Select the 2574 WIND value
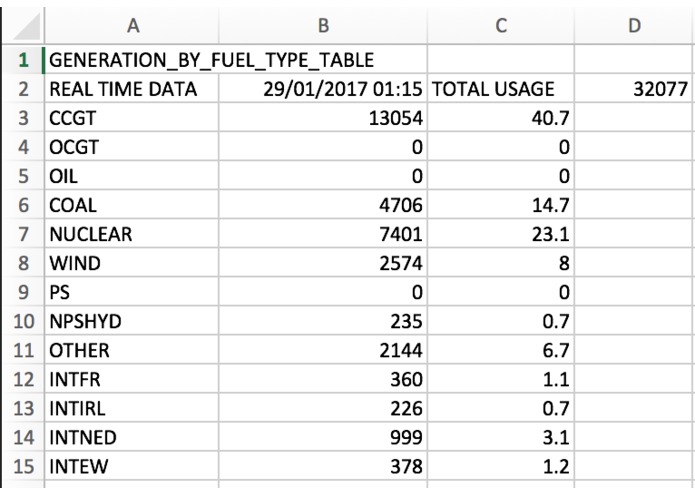Viewport: 695px width, 494px height. (x=323, y=263)
